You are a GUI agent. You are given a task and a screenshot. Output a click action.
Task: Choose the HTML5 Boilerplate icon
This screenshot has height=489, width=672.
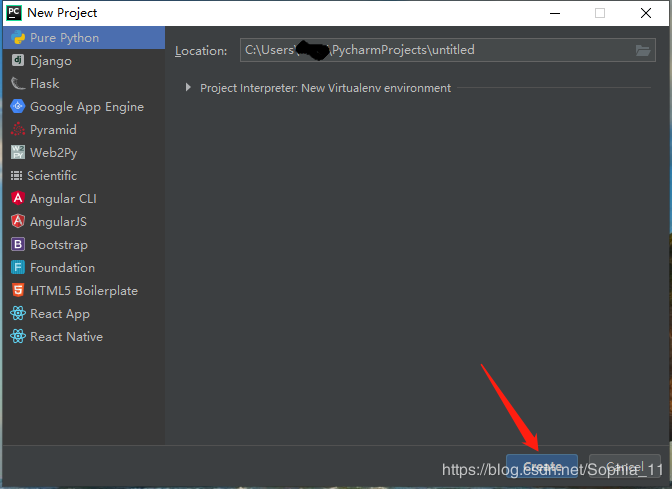click(18, 290)
